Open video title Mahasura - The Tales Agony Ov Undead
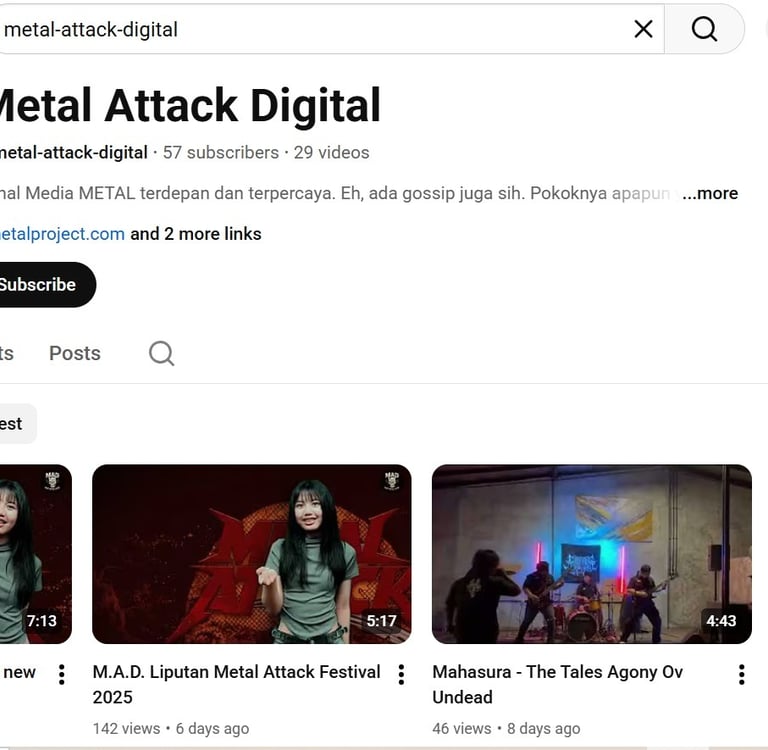This screenshot has width=768, height=750. pos(557,684)
